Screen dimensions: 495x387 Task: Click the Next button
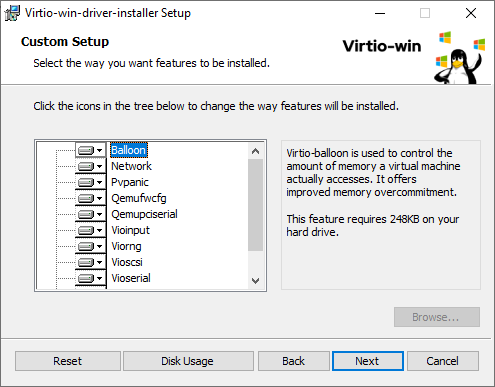368,361
